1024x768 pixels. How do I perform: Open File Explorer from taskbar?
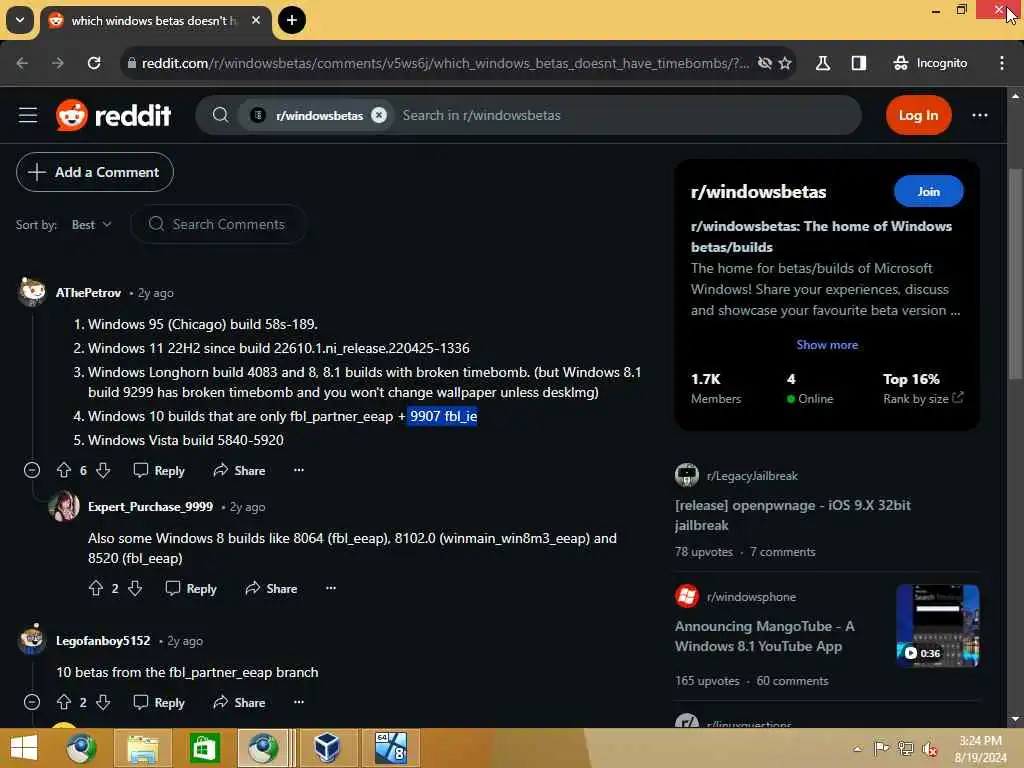pos(143,748)
